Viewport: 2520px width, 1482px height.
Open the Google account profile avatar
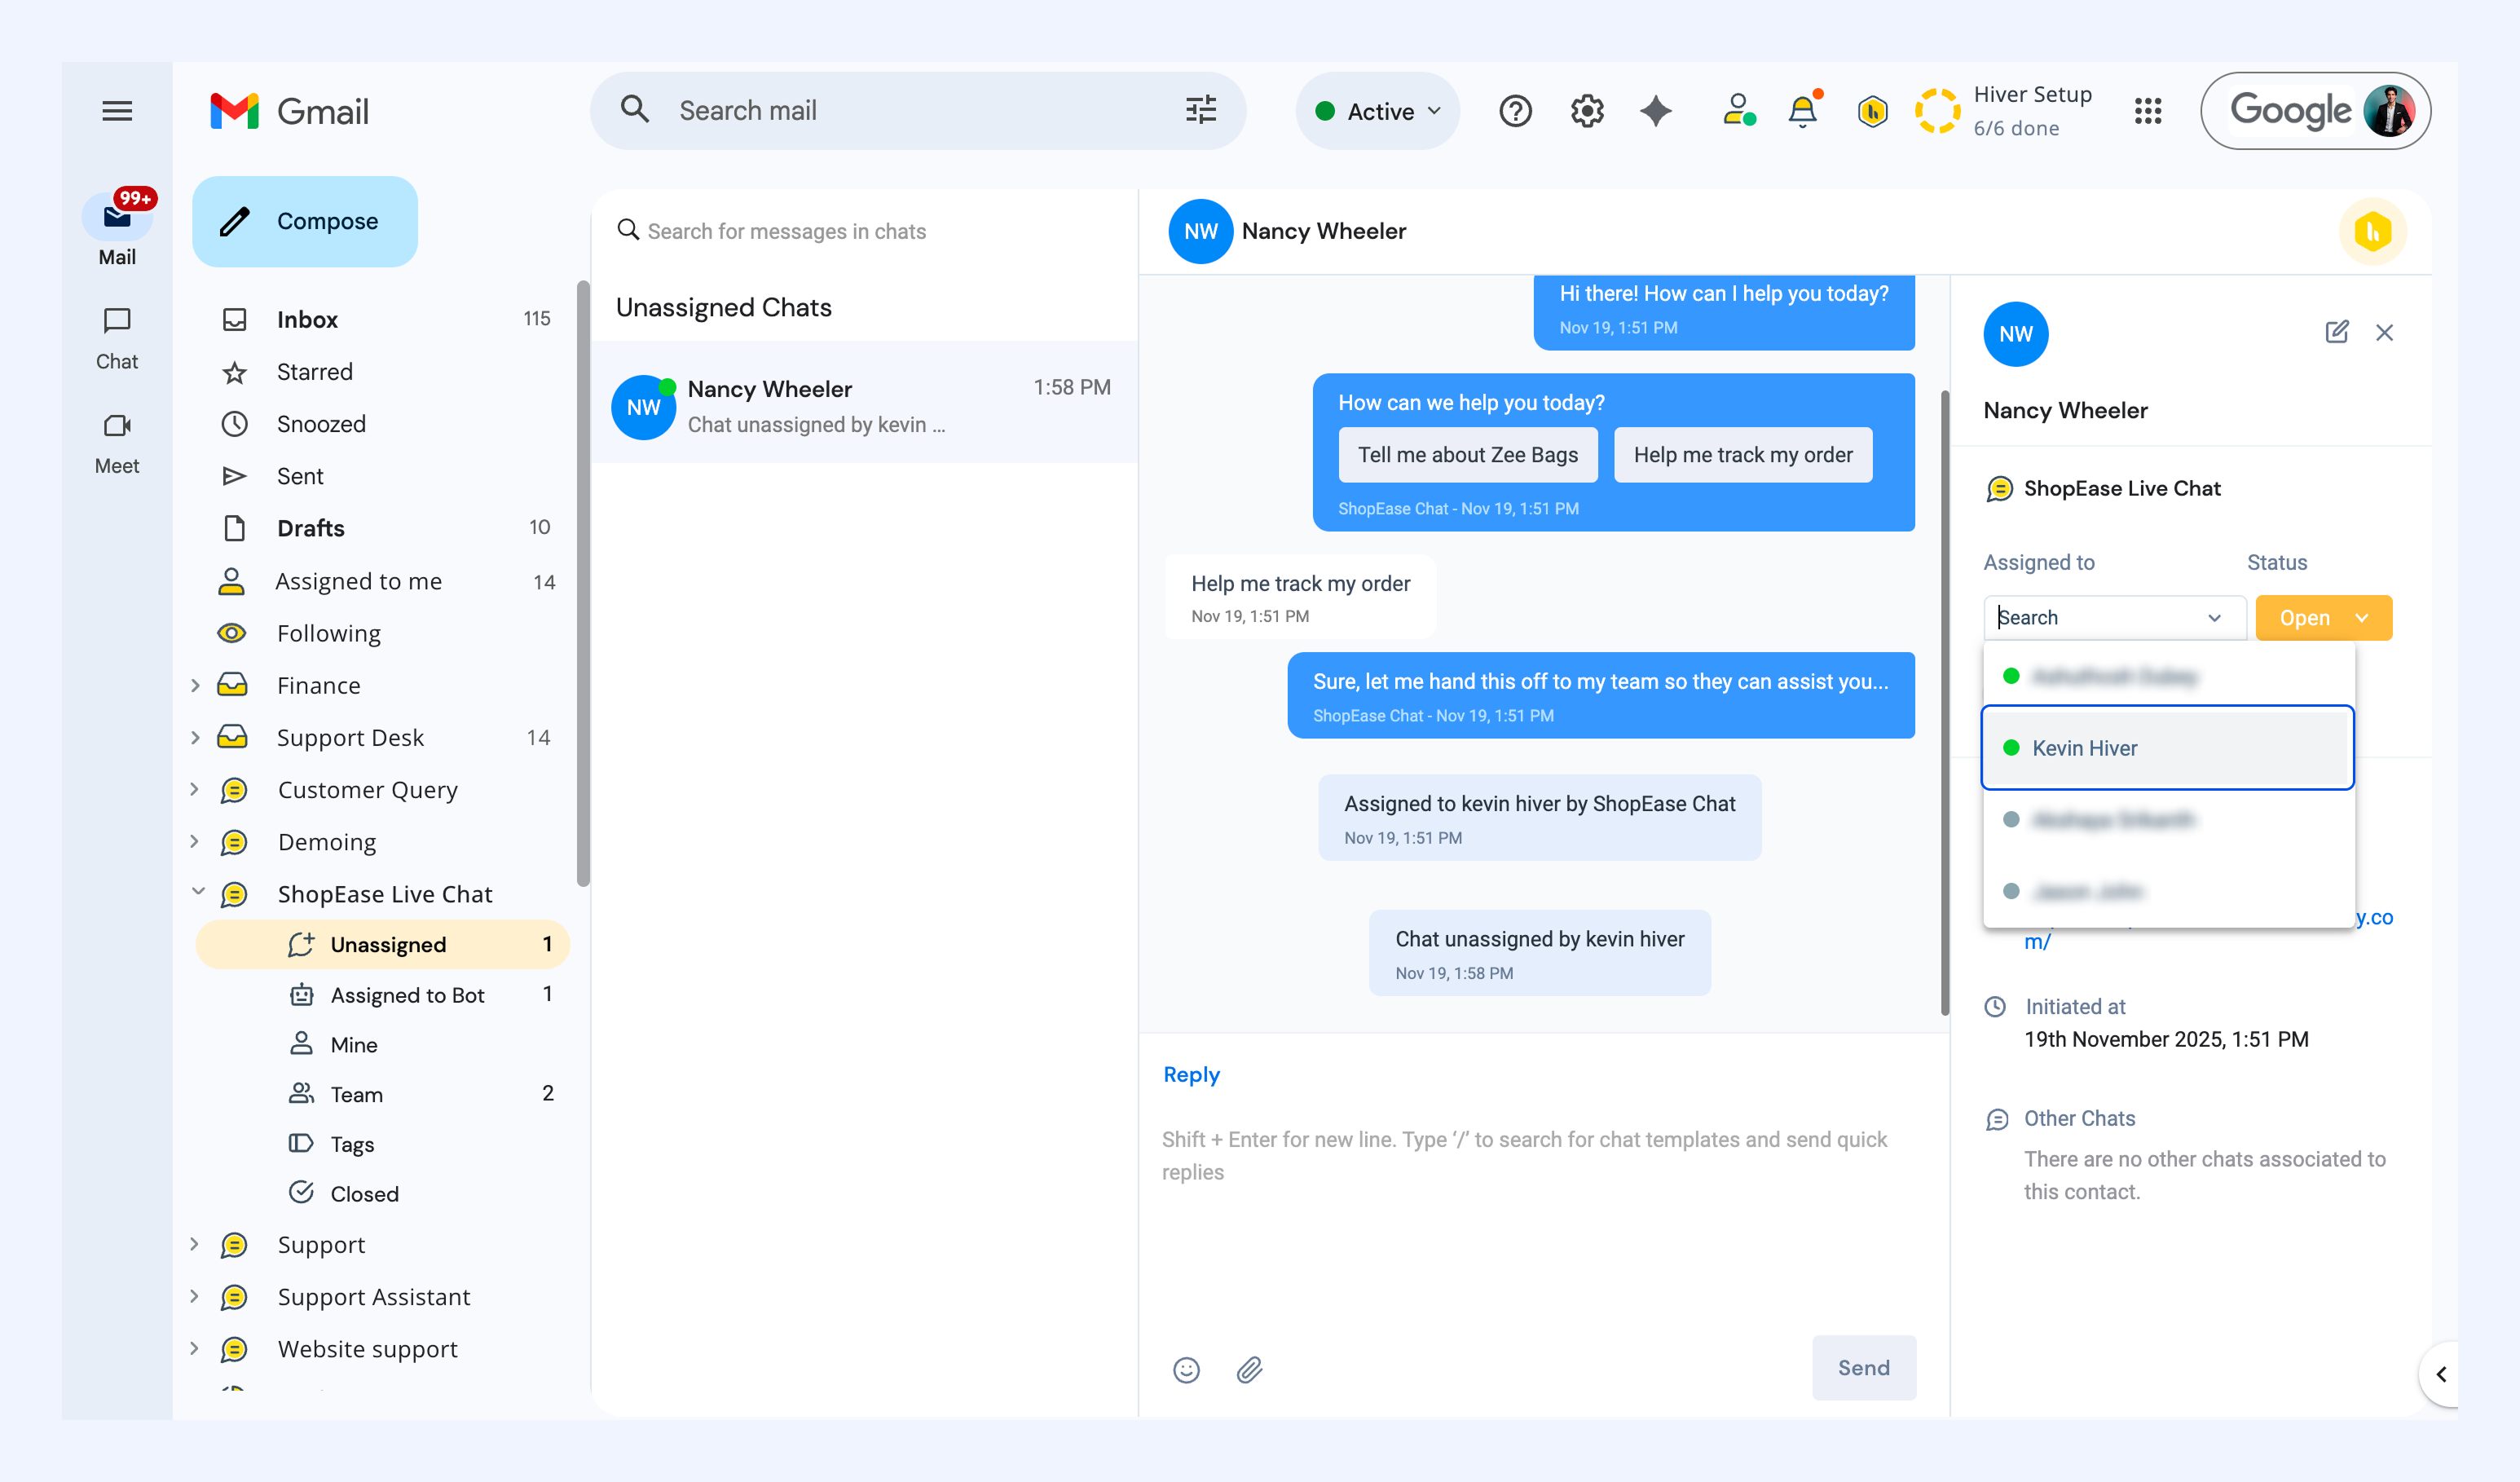click(x=2389, y=111)
